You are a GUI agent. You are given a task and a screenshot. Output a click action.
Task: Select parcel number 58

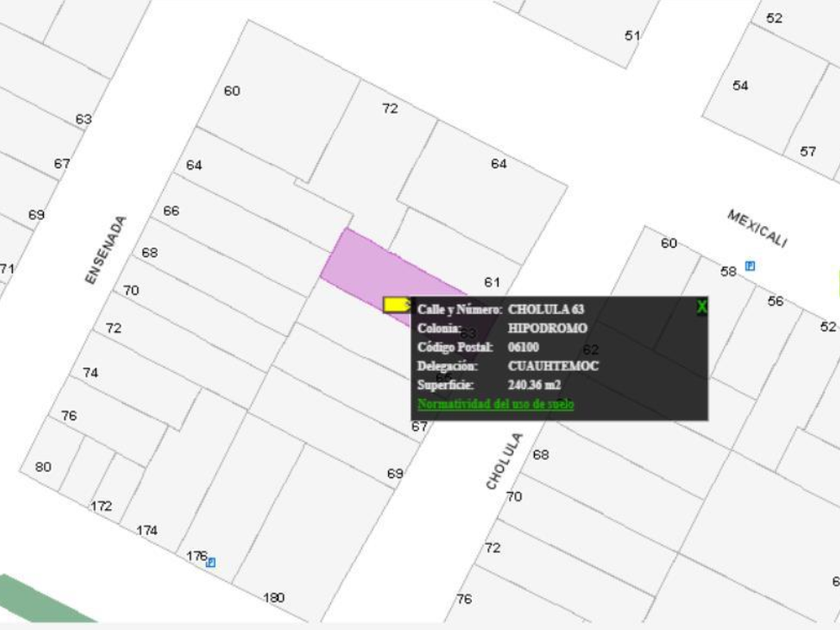[728, 272]
